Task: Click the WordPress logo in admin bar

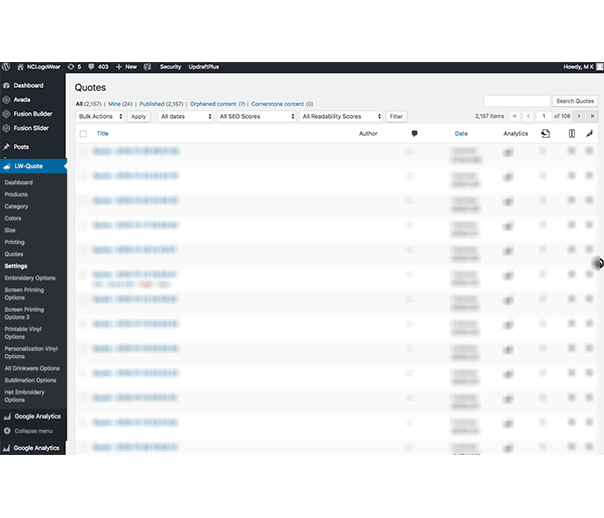Action: [x=6, y=67]
